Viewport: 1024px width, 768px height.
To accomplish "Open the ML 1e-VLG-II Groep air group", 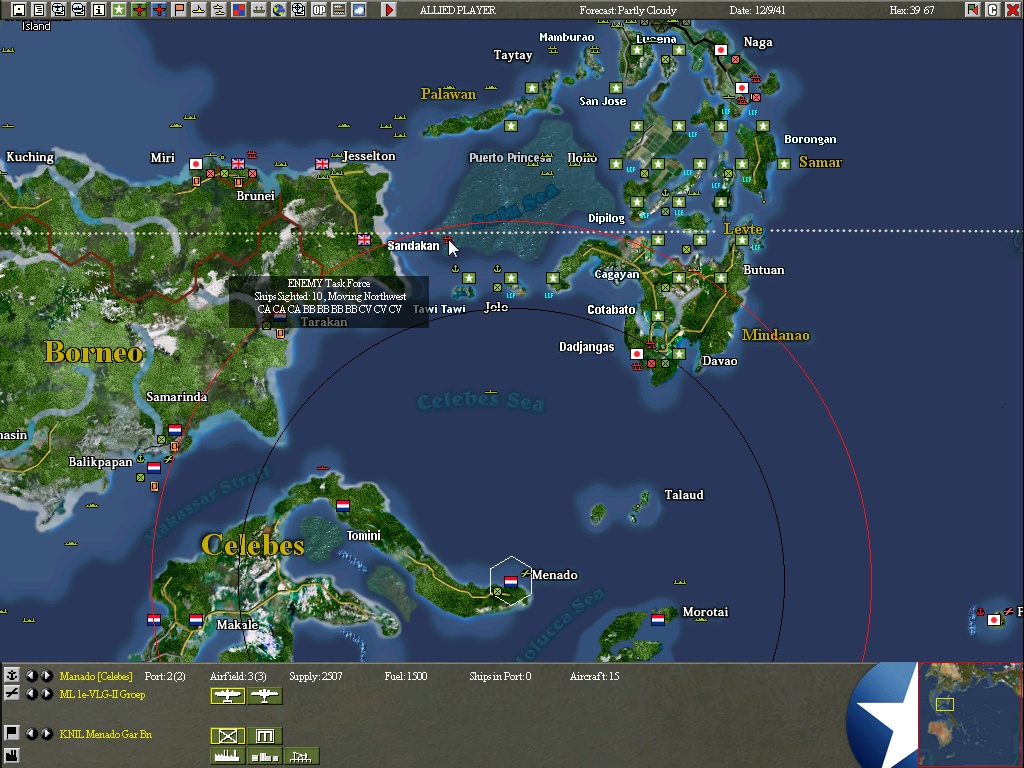I will coord(102,694).
